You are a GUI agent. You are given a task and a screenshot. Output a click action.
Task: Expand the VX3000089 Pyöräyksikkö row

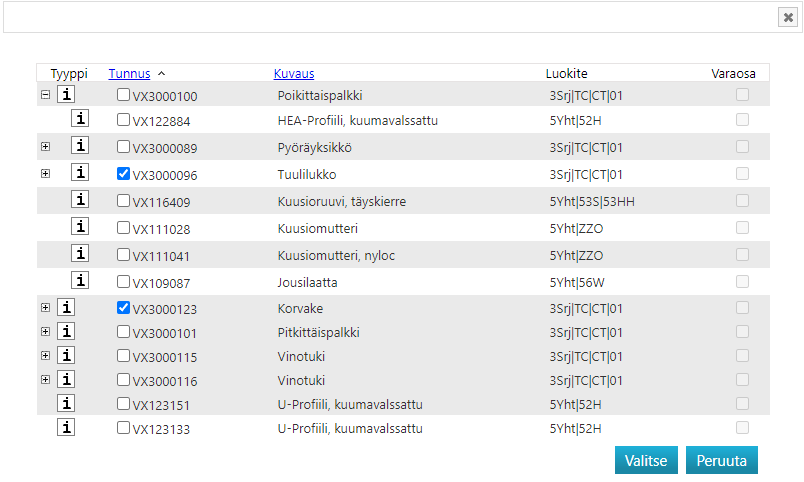click(x=45, y=147)
